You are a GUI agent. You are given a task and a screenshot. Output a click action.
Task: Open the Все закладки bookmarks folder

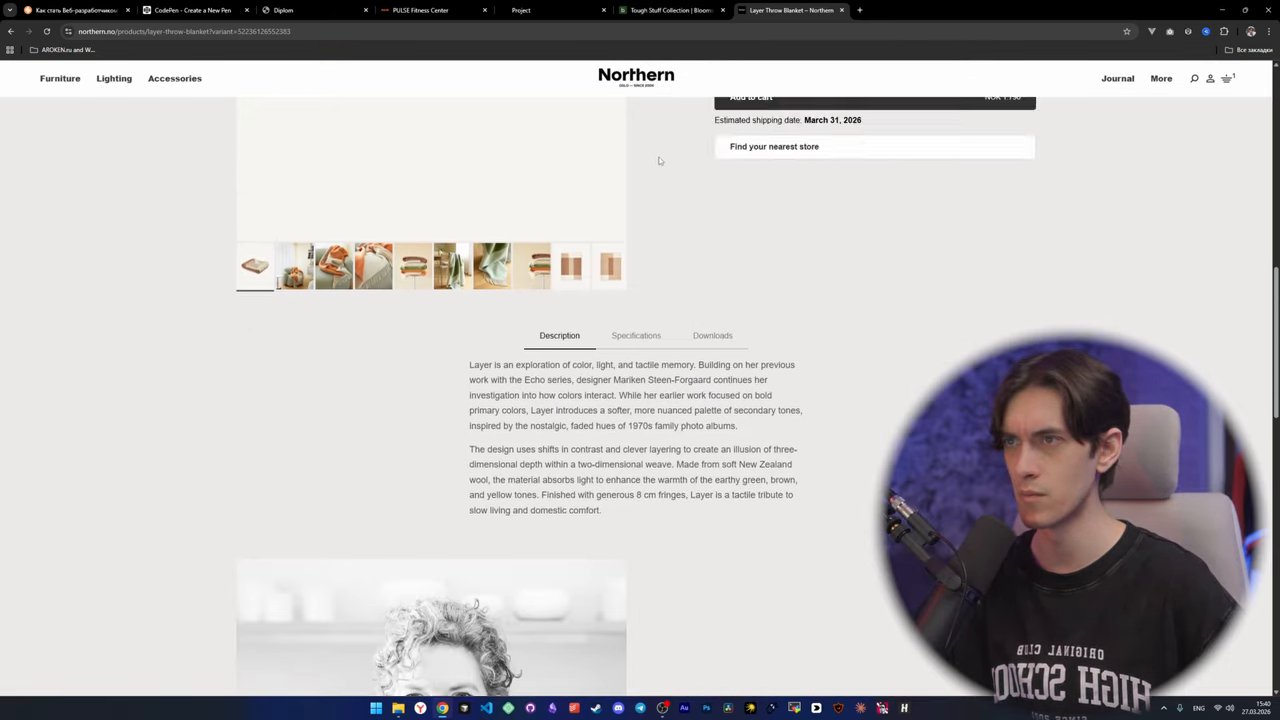1249,50
